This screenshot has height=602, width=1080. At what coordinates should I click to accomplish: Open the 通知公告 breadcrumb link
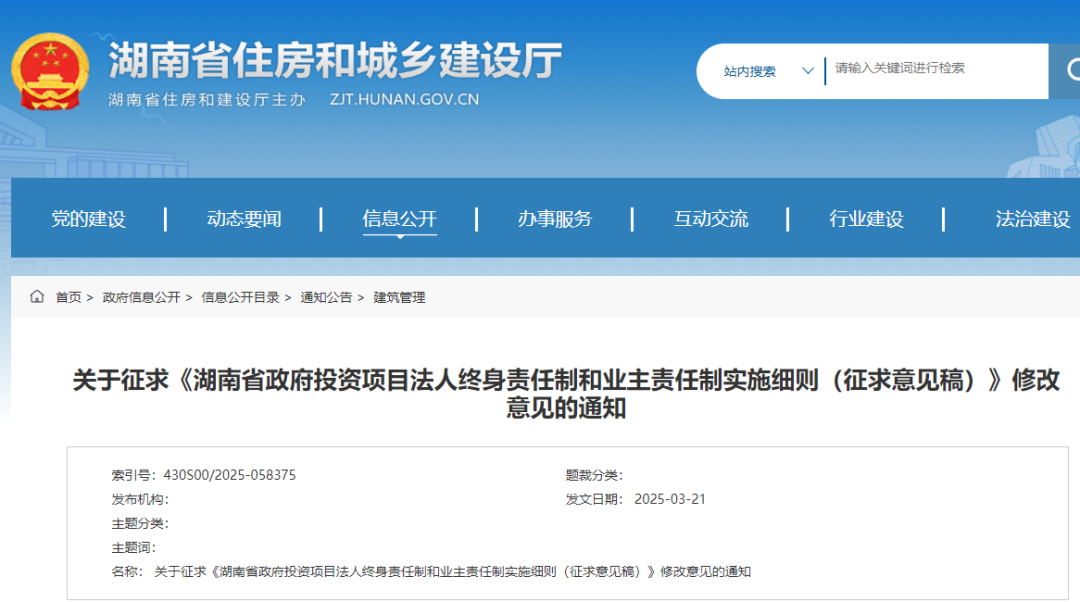[328, 297]
